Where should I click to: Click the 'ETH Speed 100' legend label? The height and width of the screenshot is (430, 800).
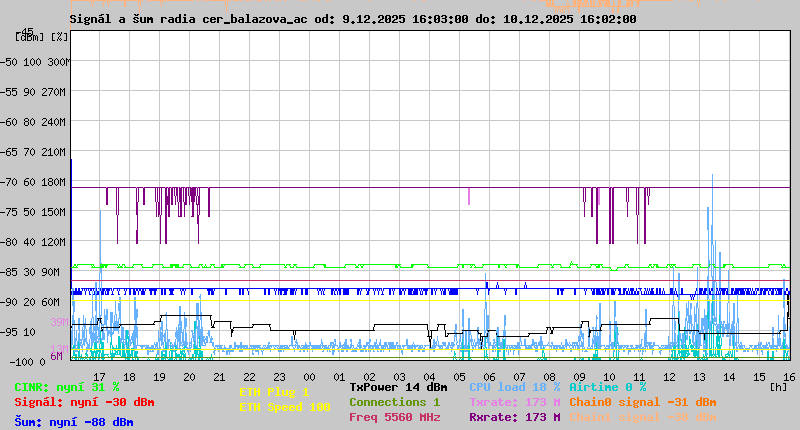(285, 407)
